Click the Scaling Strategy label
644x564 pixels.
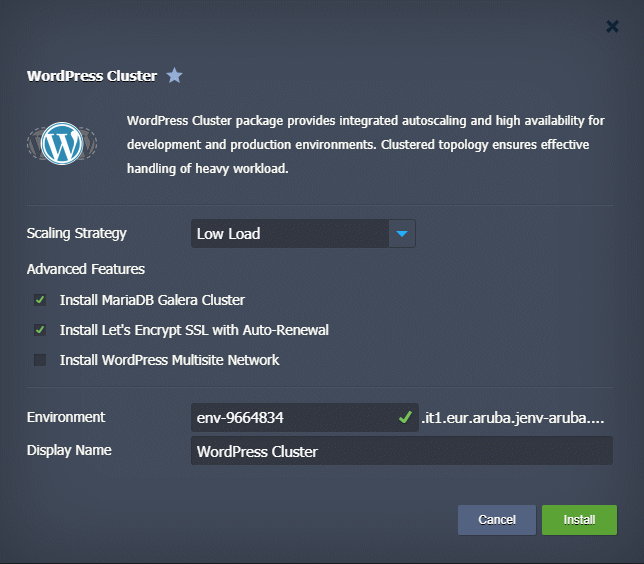coord(77,233)
